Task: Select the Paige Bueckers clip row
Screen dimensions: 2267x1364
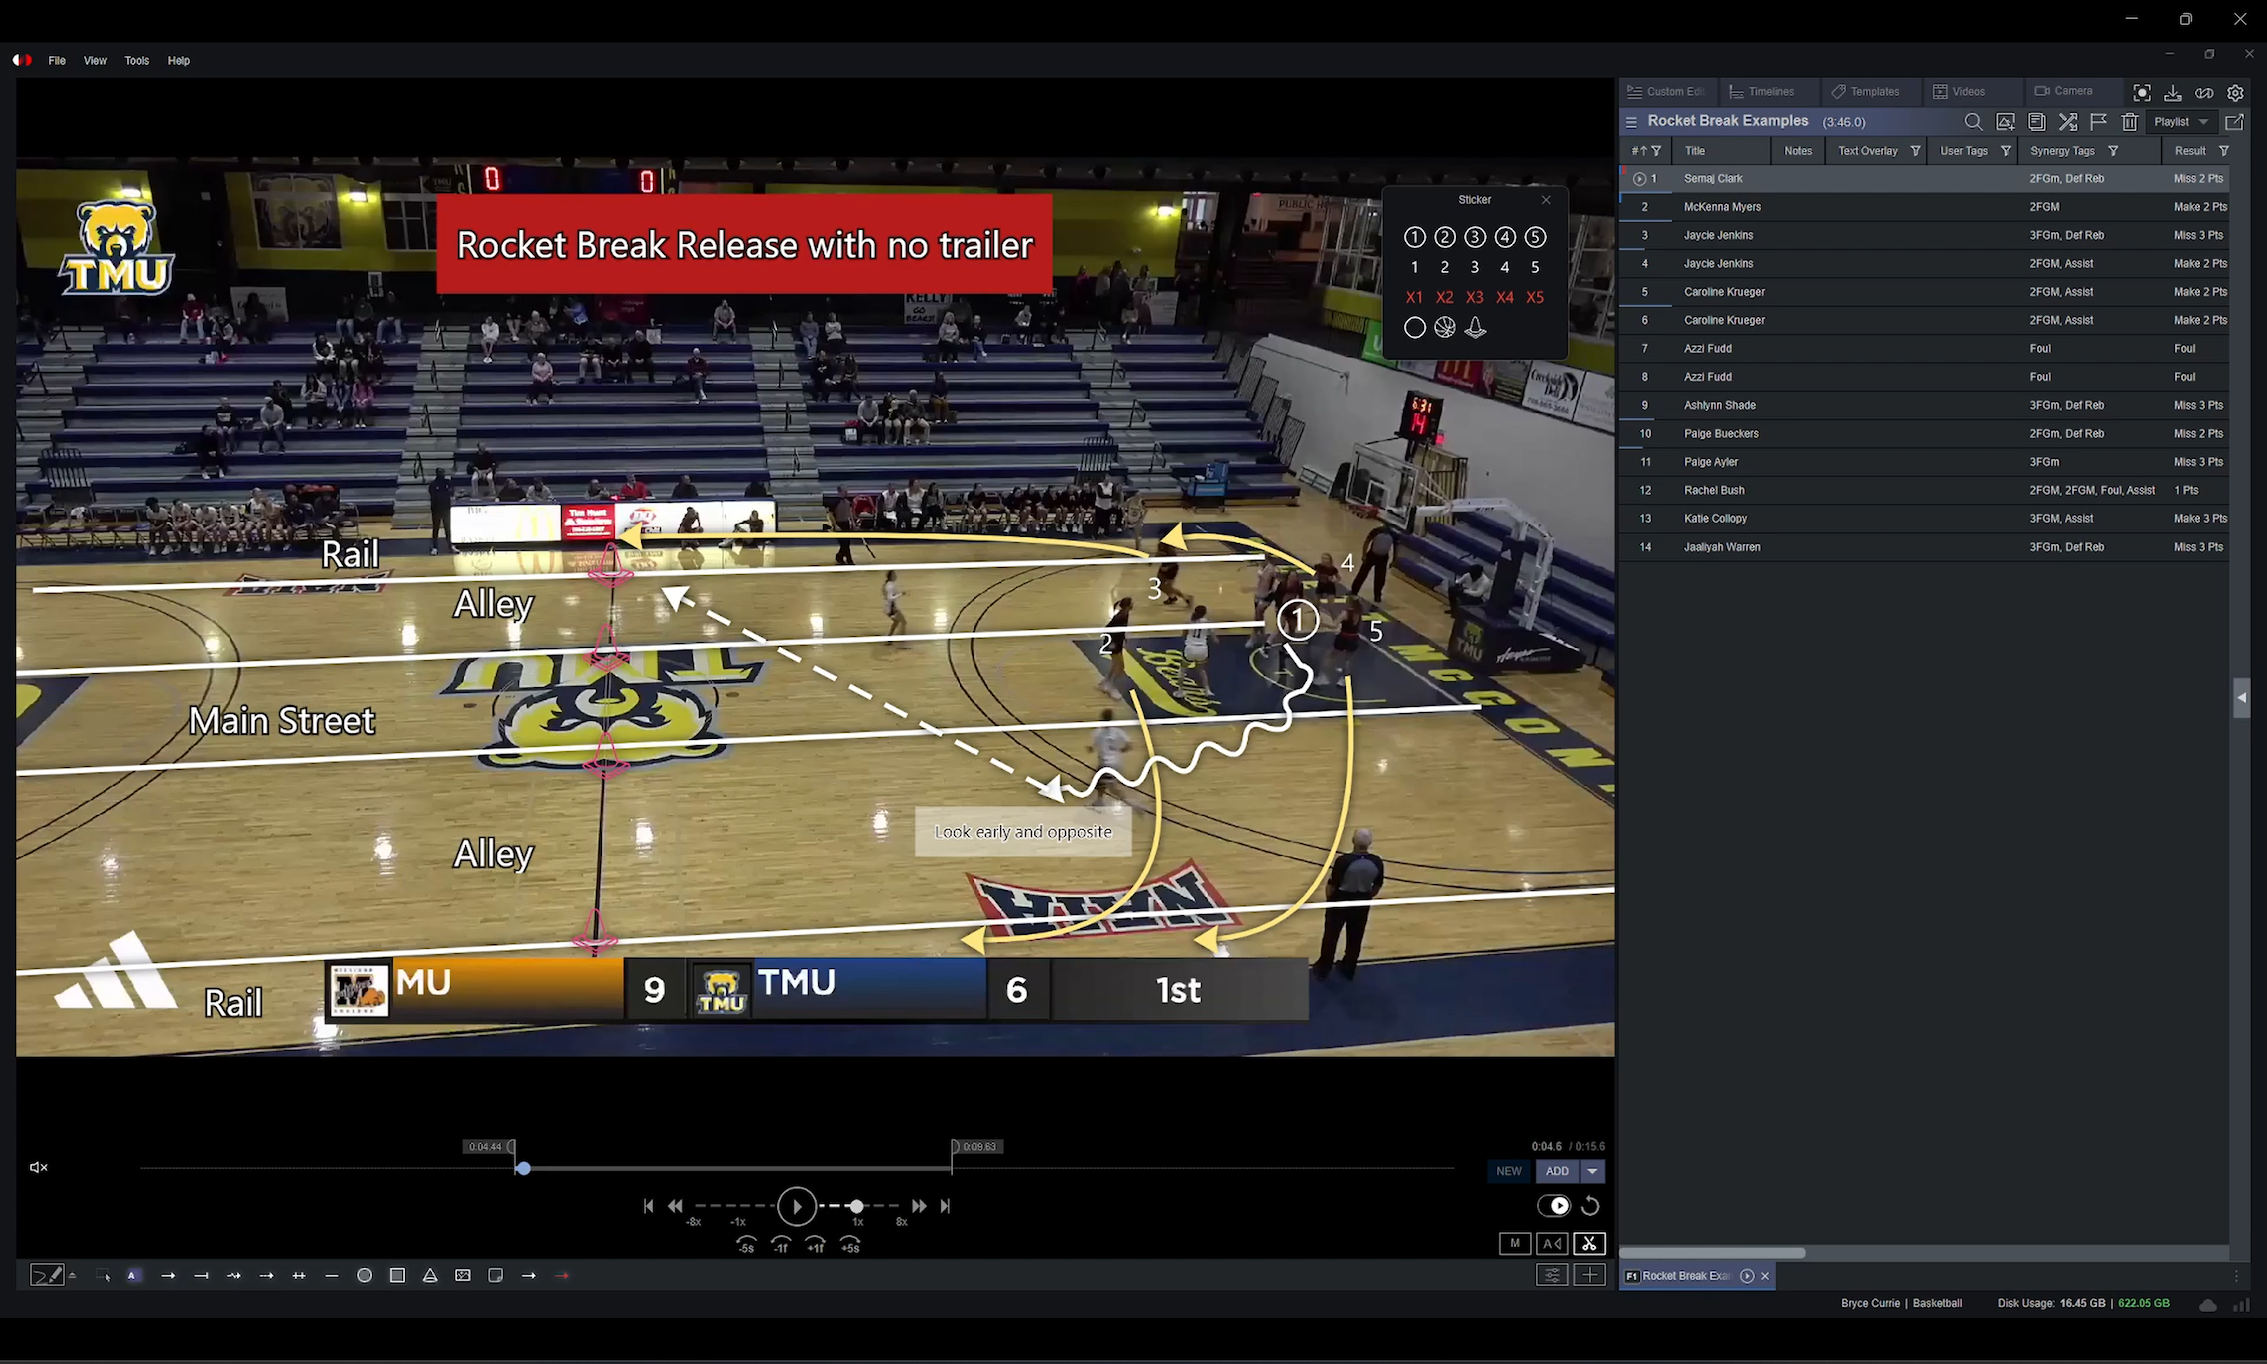Action: 1720,434
